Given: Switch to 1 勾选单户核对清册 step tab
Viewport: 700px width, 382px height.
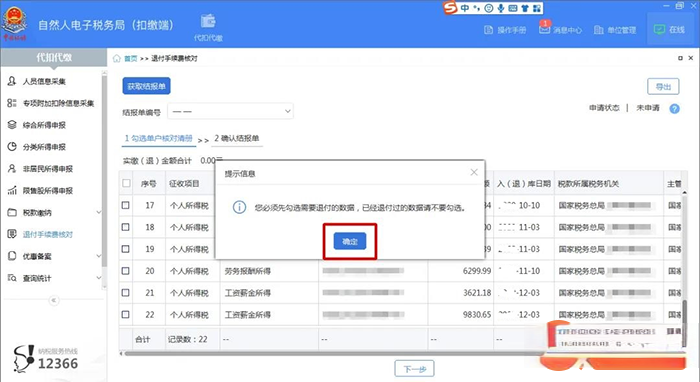Looking at the screenshot, I should point(158,138).
